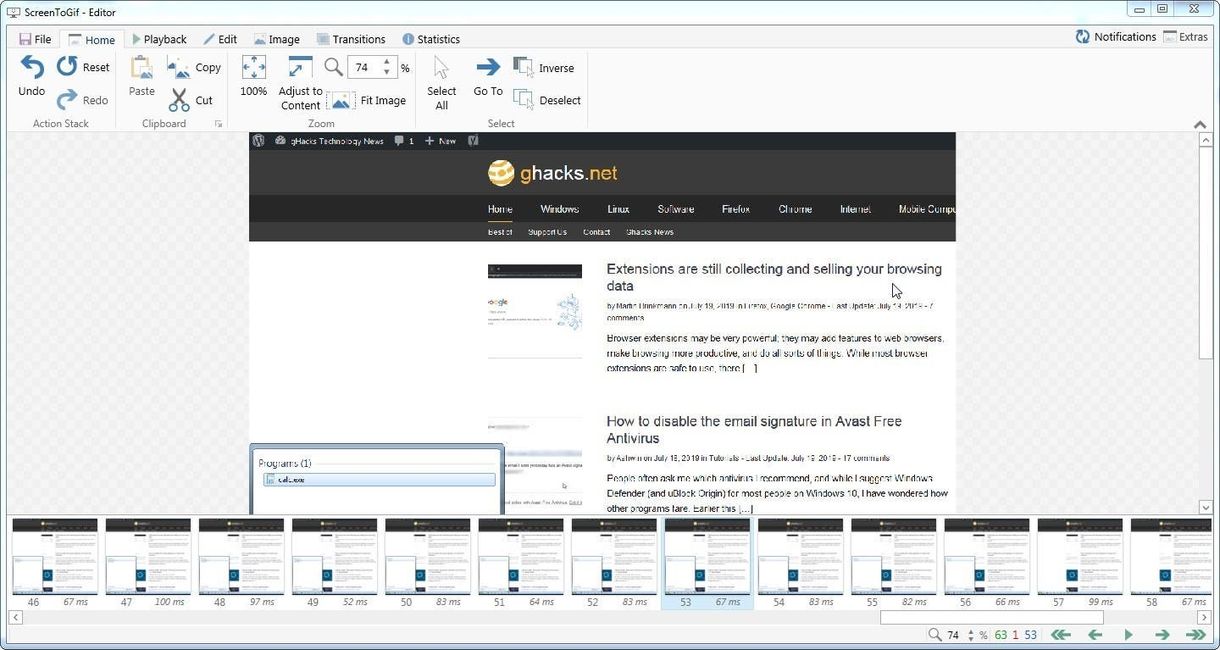The image size is (1220, 650).
Task: Switch to the Edit tab
Action: pos(219,39)
